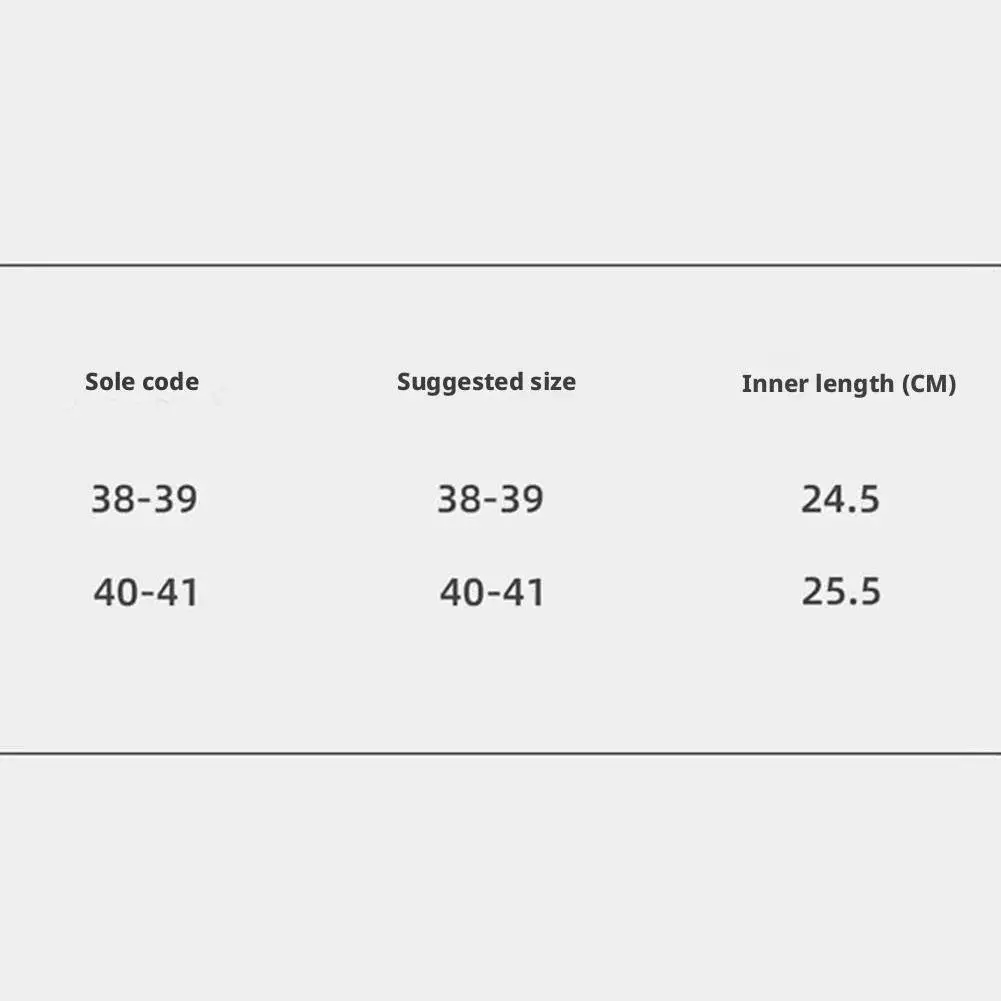Select the 40-41 value under Sole code
The width and height of the screenshot is (1001, 1001).
coord(146,592)
